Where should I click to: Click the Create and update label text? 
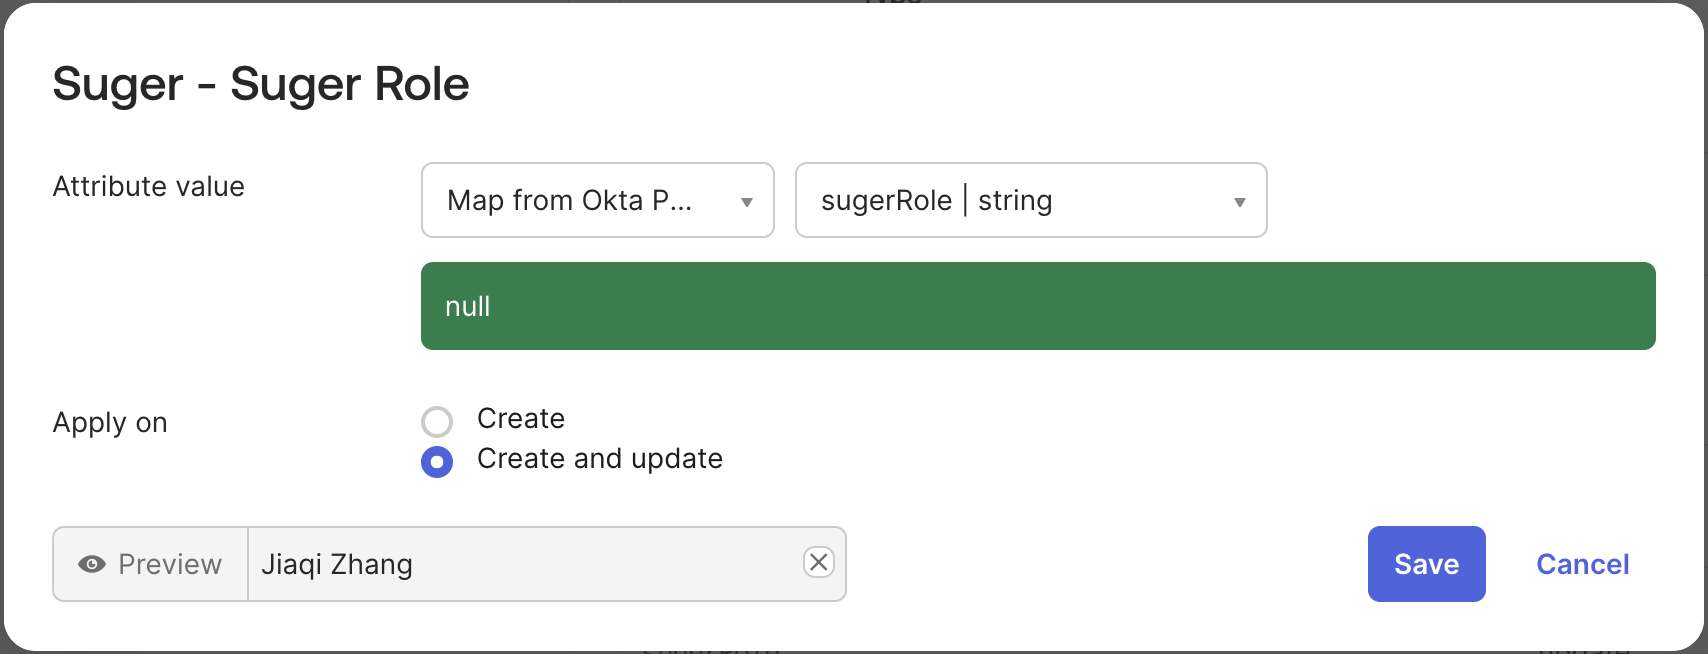[x=600, y=458]
